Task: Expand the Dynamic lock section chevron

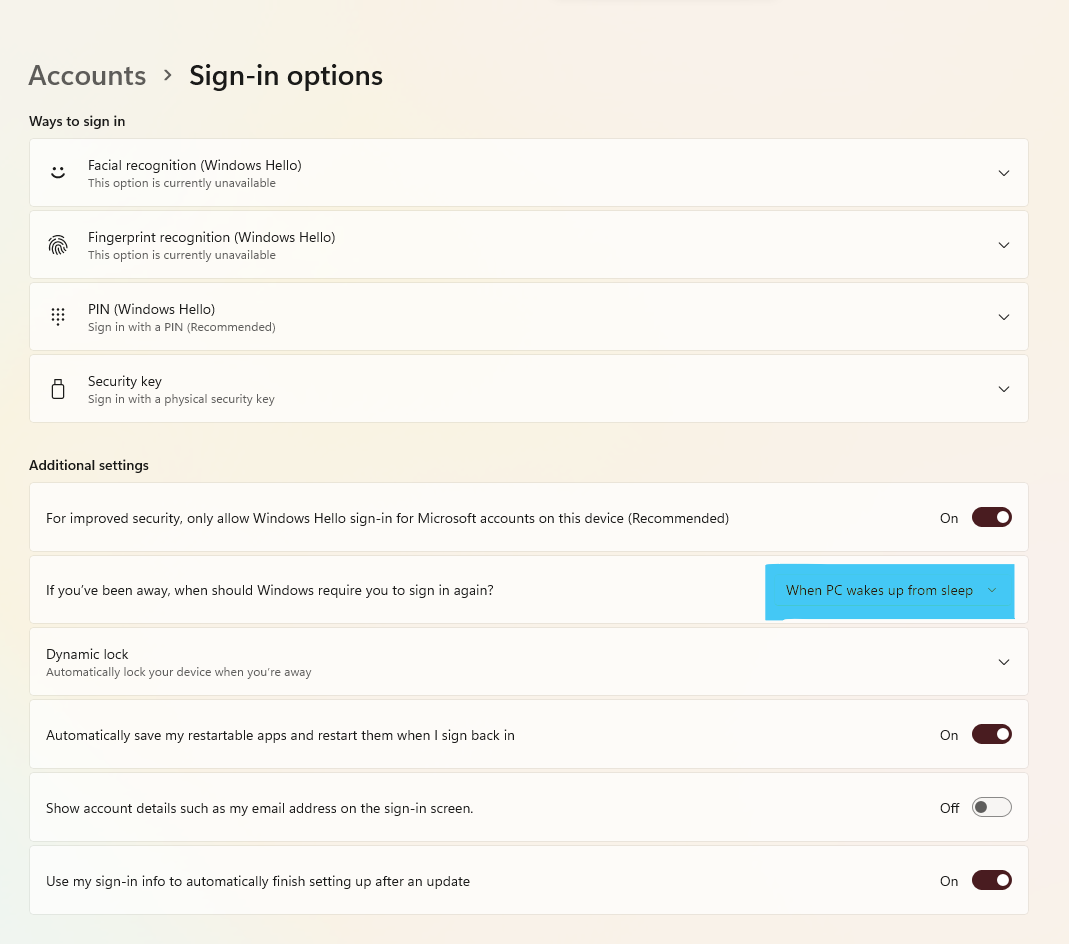Action: point(1004,662)
